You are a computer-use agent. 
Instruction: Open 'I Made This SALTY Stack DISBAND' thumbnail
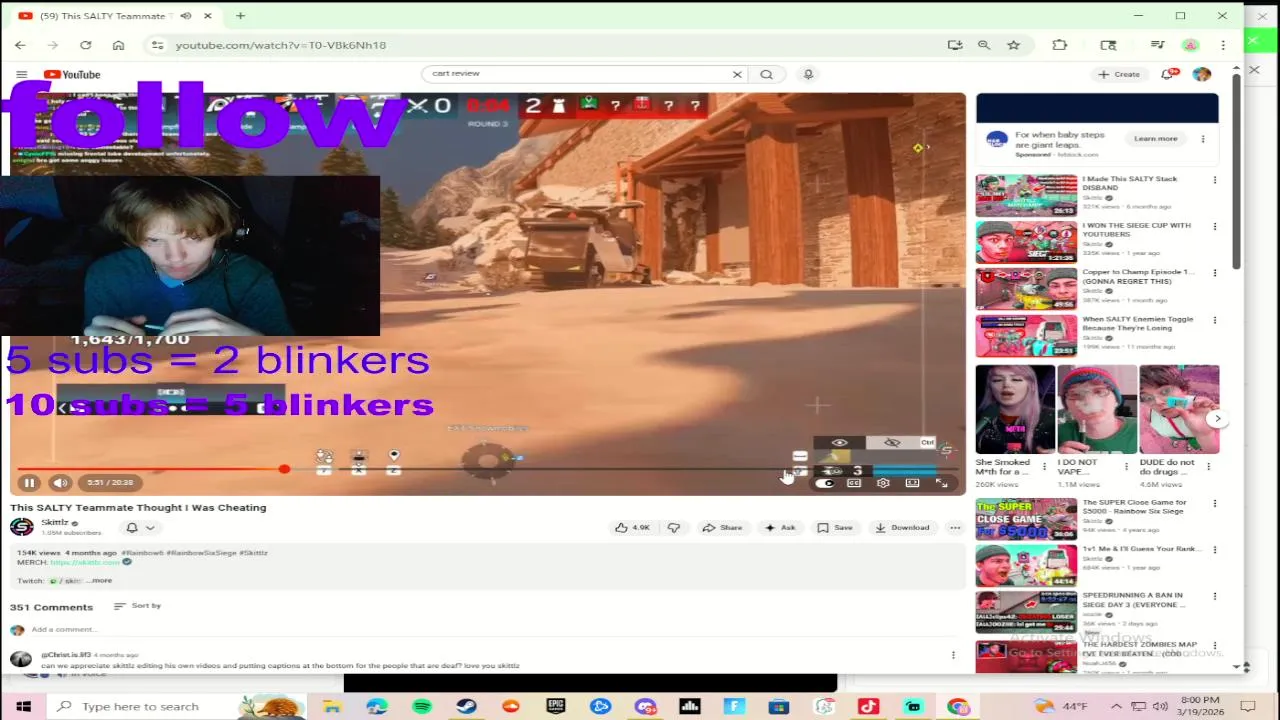point(1026,196)
